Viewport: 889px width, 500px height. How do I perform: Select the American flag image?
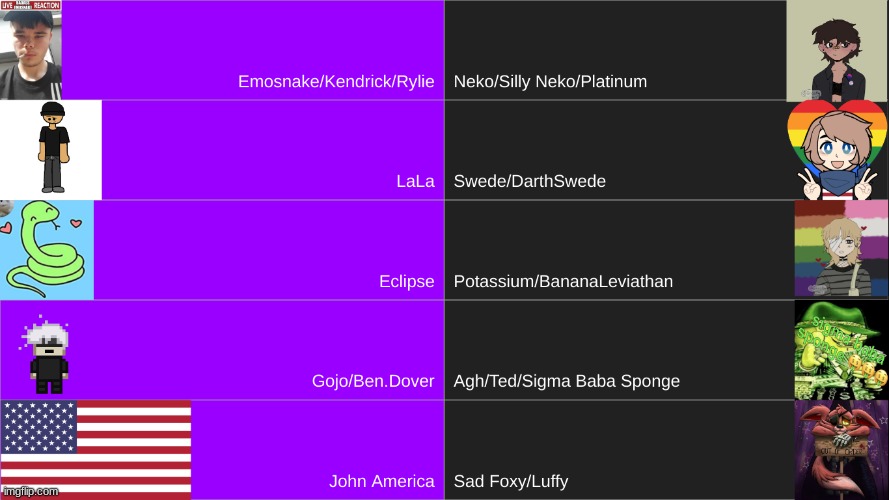(96, 450)
